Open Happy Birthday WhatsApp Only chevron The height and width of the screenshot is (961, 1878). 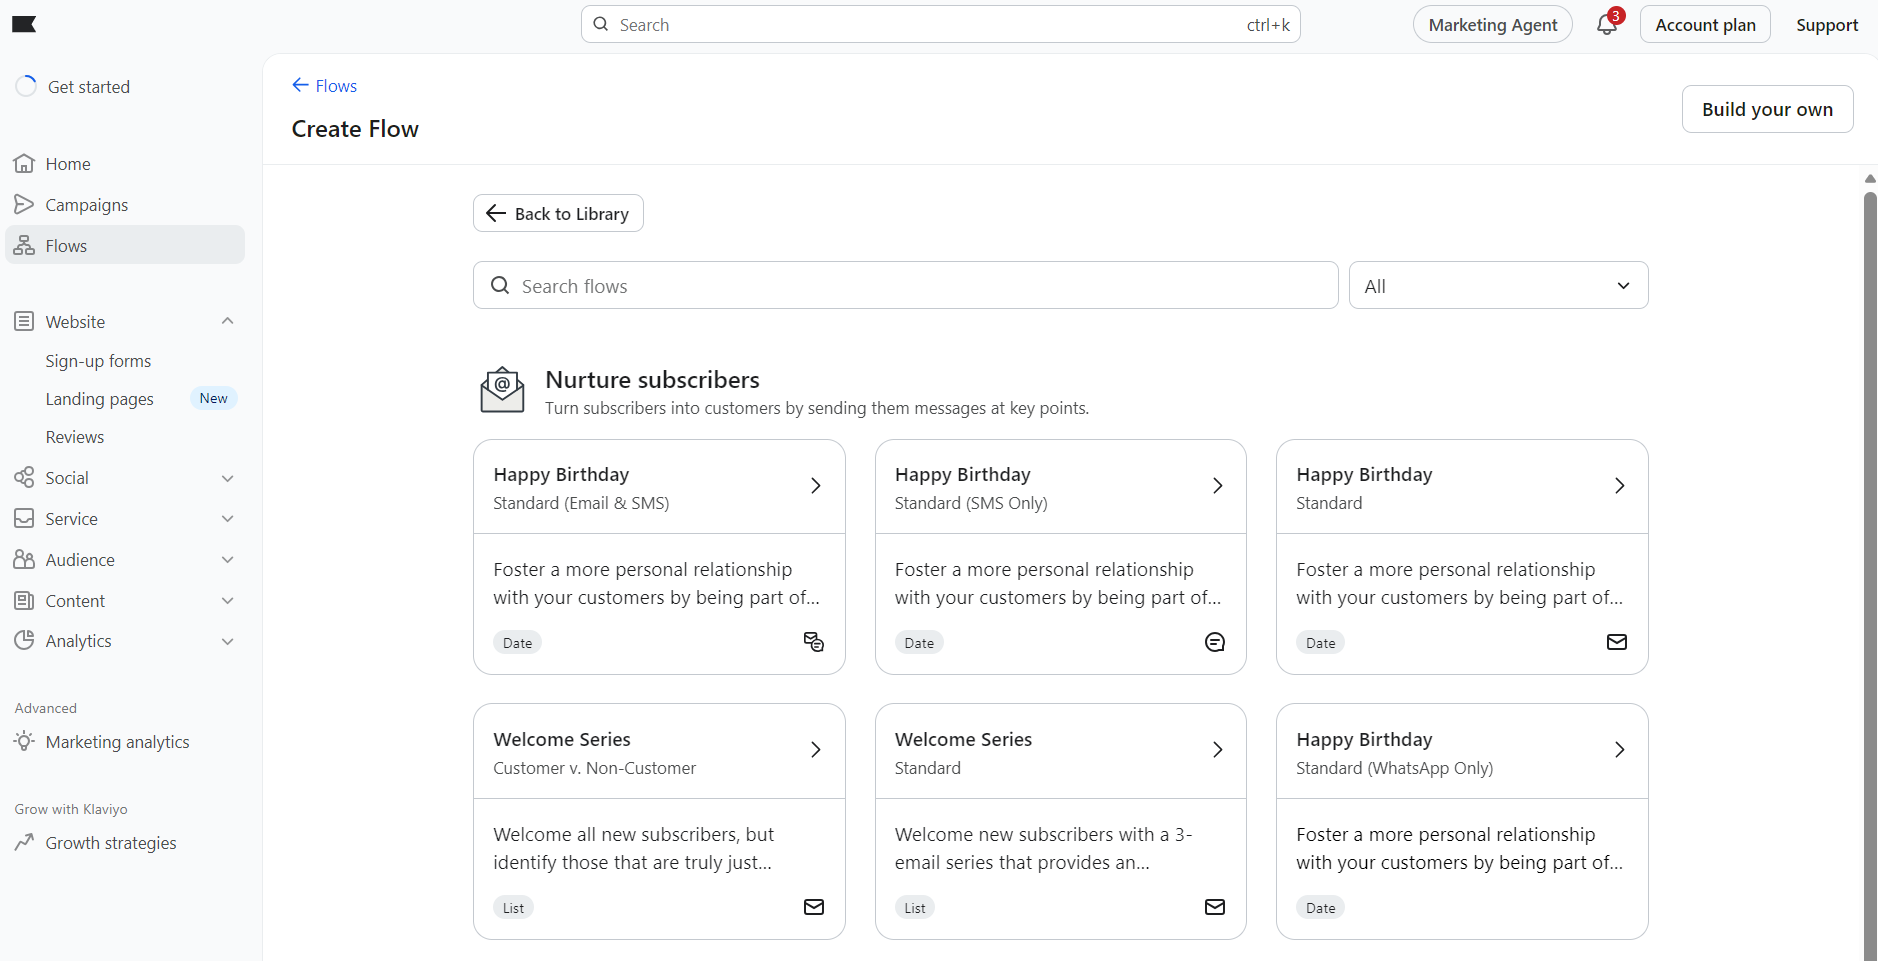point(1619,749)
